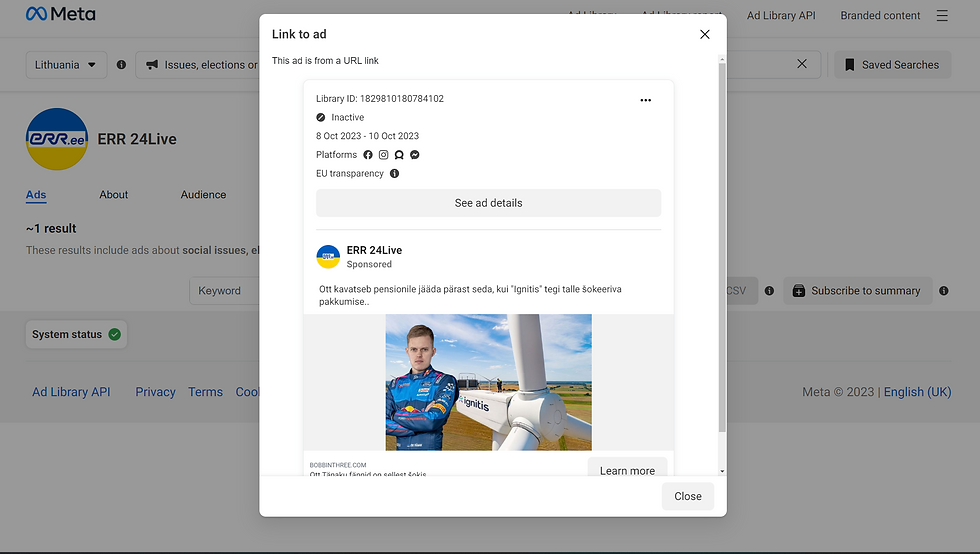Click info icon next to Lithuania dropdown
Screen dimensions: 980x554
(121, 65)
